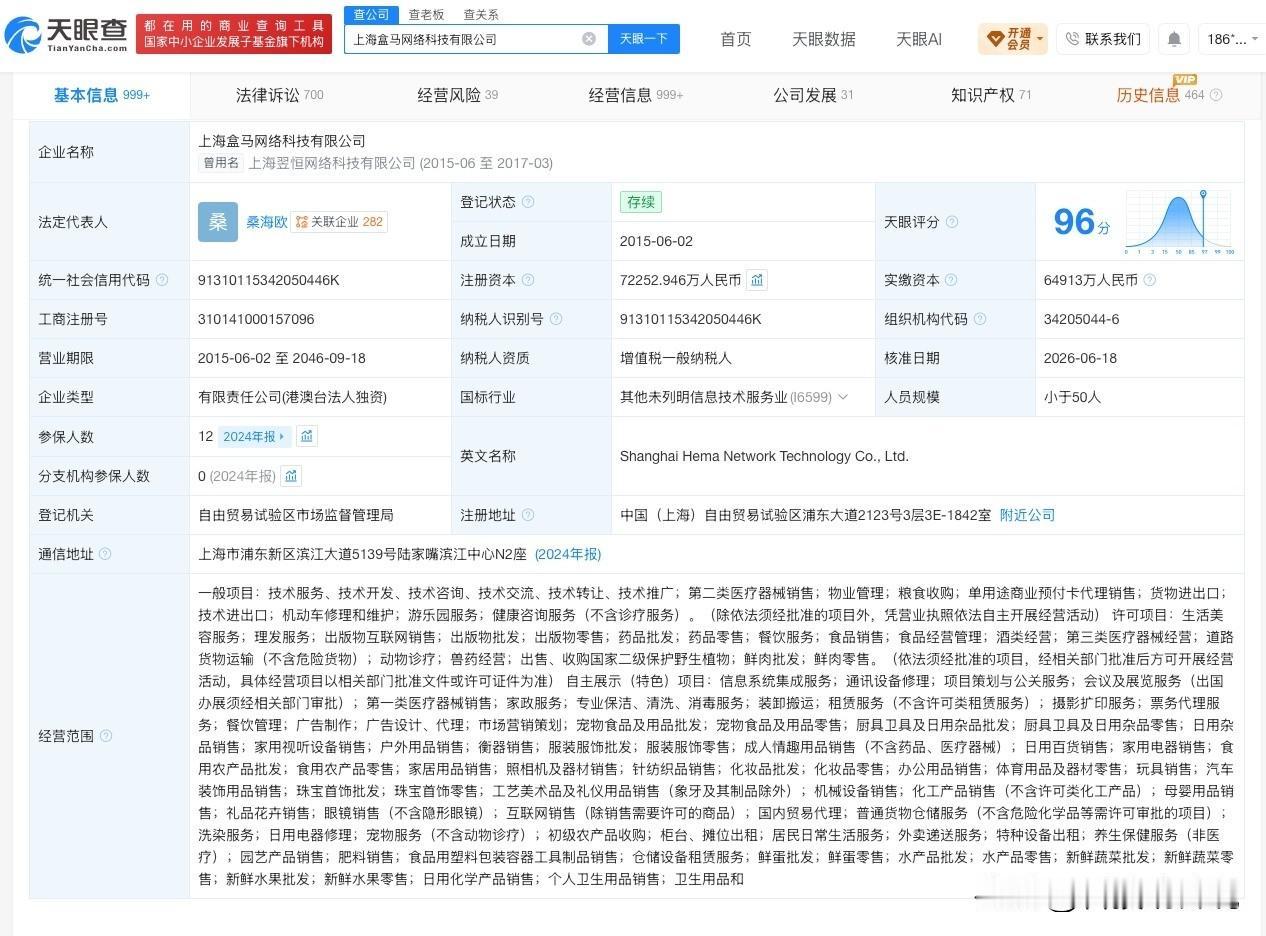Click credit code 91310115342050446K under 统一社会信用代码
Image resolution: width=1266 pixels, height=936 pixels.
point(269,280)
